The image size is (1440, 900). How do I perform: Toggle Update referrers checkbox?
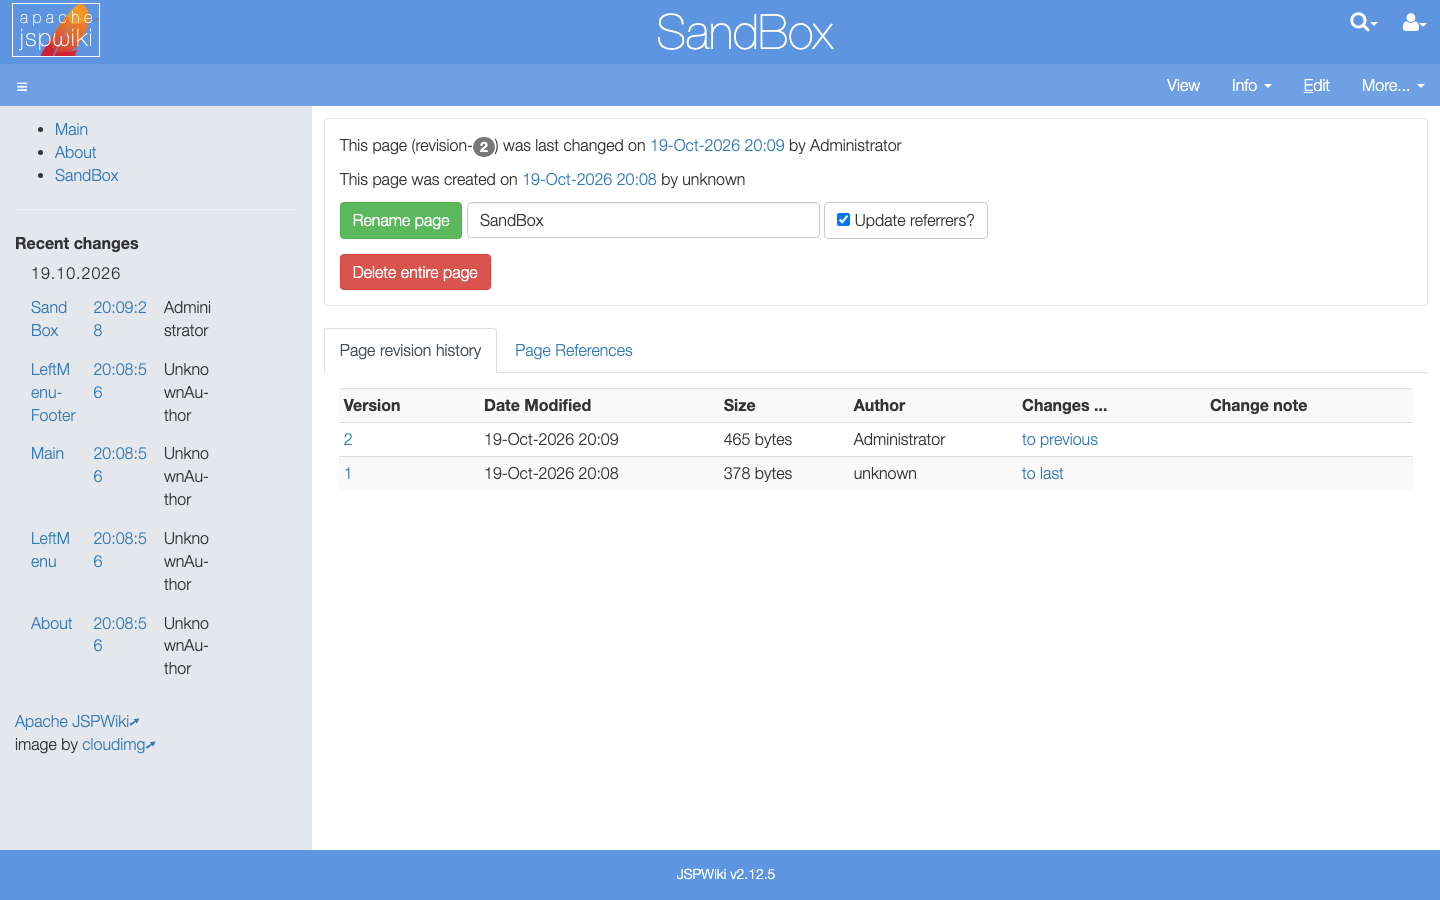843,220
